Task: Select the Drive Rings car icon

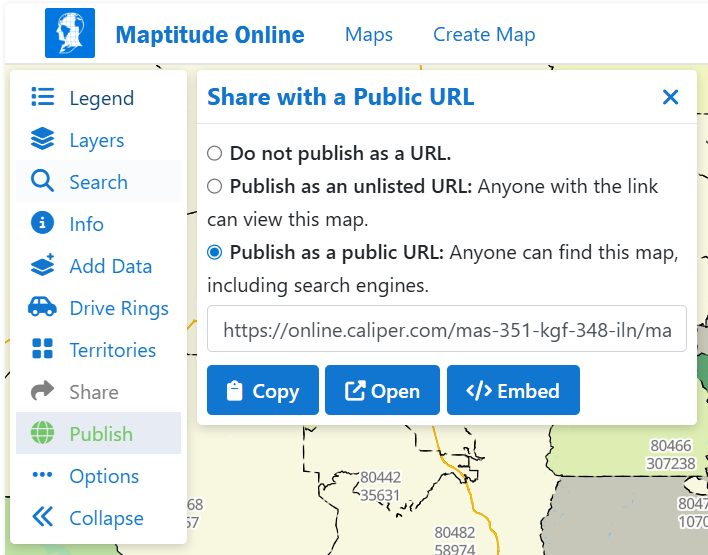Action: pyautogui.click(x=42, y=308)
